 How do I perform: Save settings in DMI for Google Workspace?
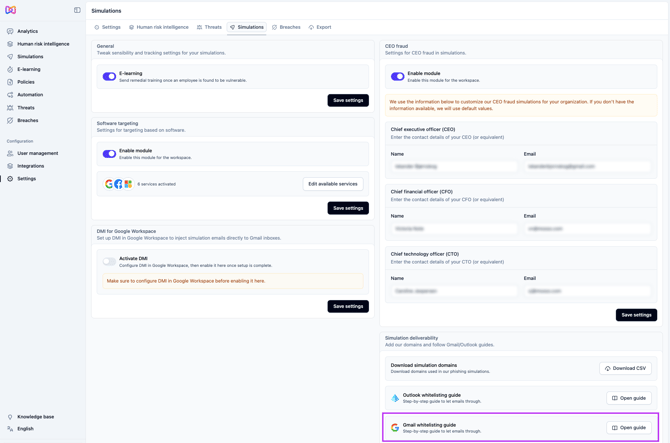coord(348,306)
